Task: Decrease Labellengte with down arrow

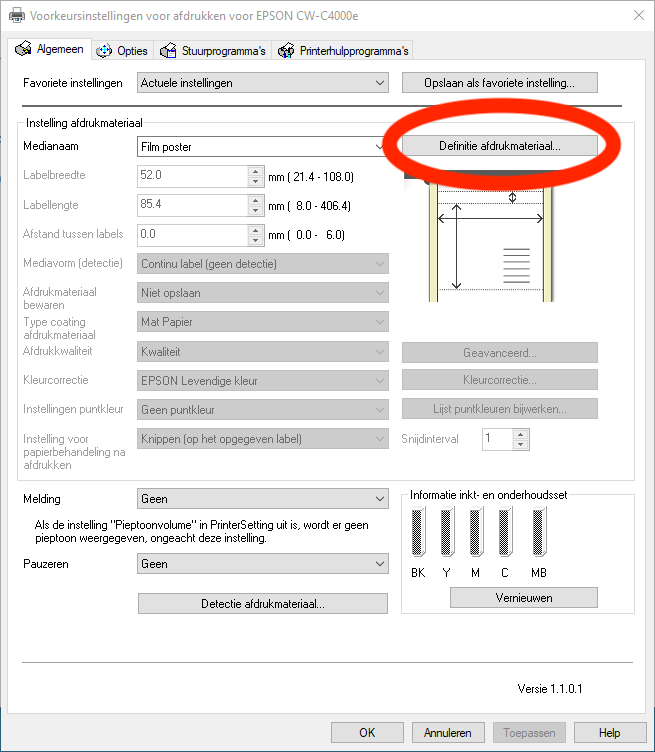Action: point(256,211)
